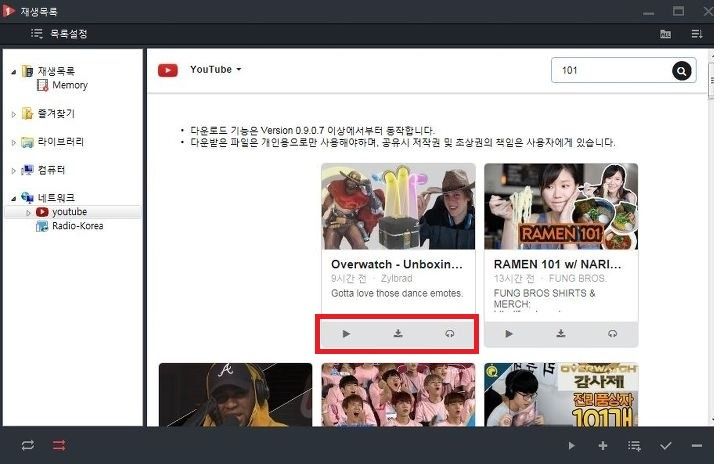
Task: Expand the 즐겨찾기 tree node
Action: click(x=14, y=114)
